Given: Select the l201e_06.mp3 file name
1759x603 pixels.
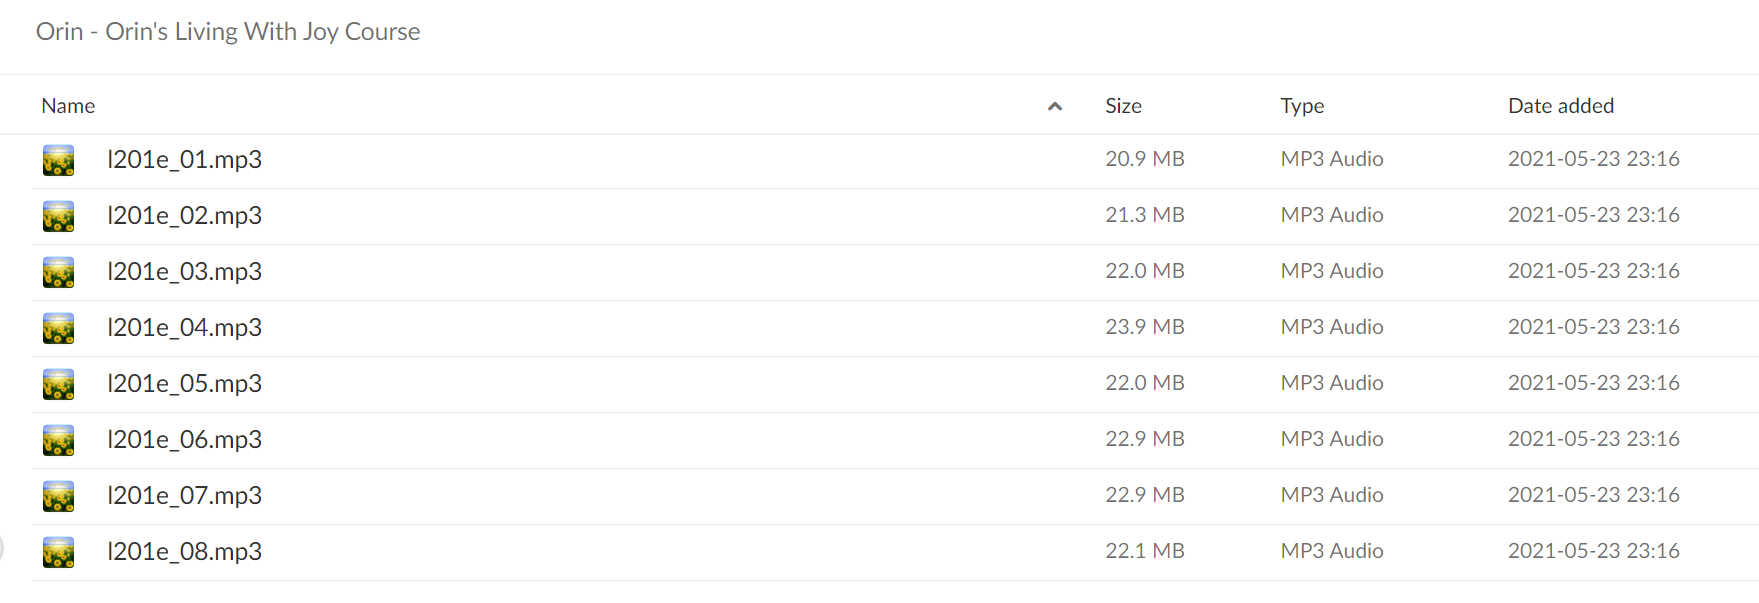Looking at the screenshot, I should (x=184, y=440).
